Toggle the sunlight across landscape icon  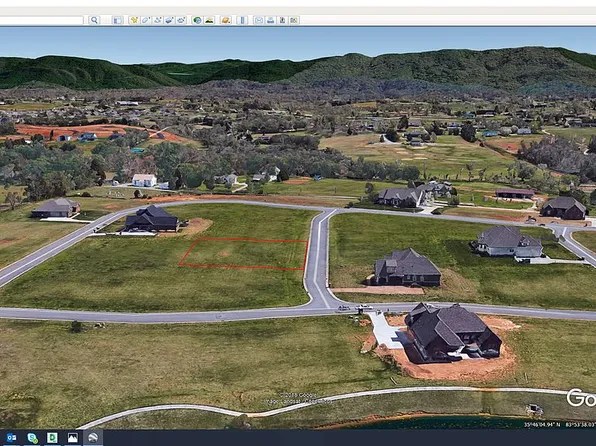click(x=209, y=20)
